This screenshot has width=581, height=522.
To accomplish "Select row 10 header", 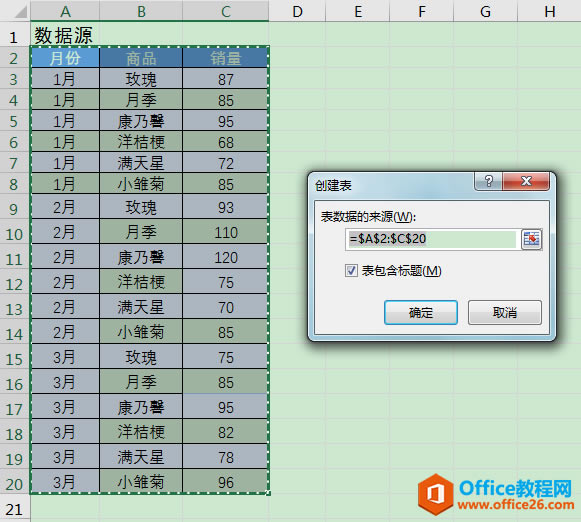I will 14,233.
